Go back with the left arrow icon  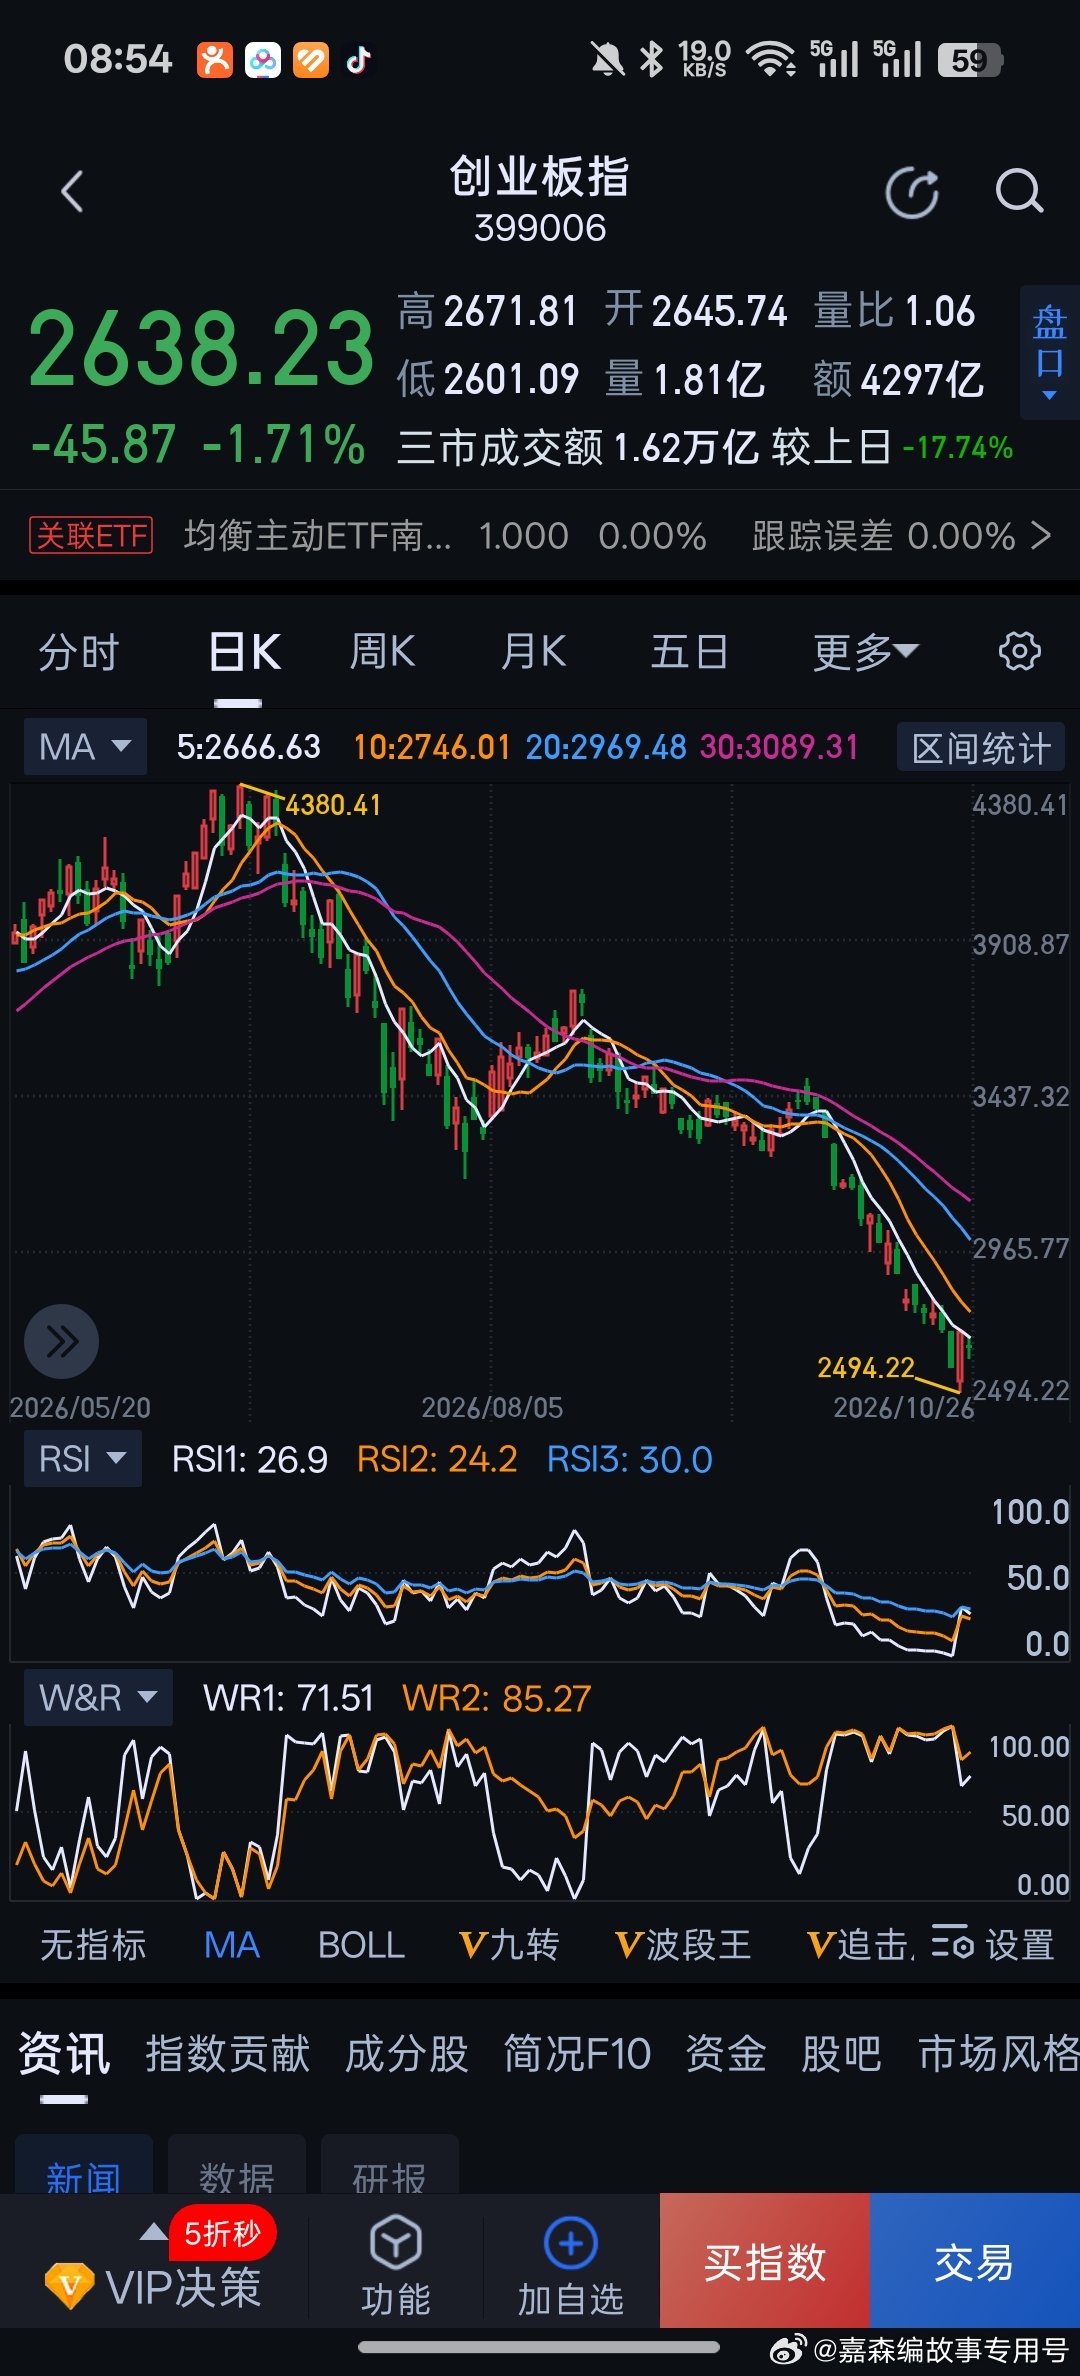tap(72, 192)
